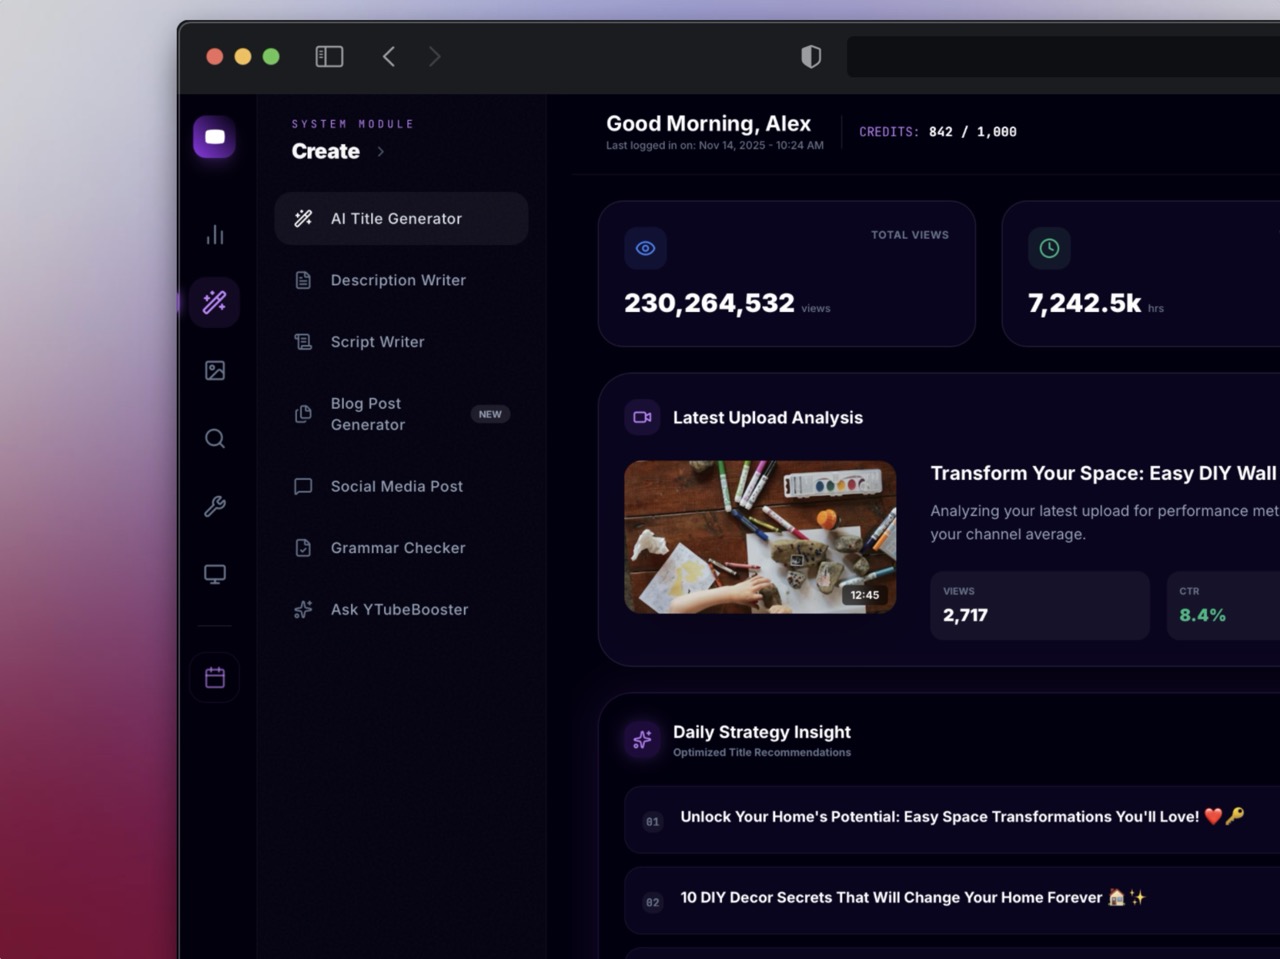Open the search magnifier sidebar icon
Screen dimensions: 1280x959
tap(215, 438)
